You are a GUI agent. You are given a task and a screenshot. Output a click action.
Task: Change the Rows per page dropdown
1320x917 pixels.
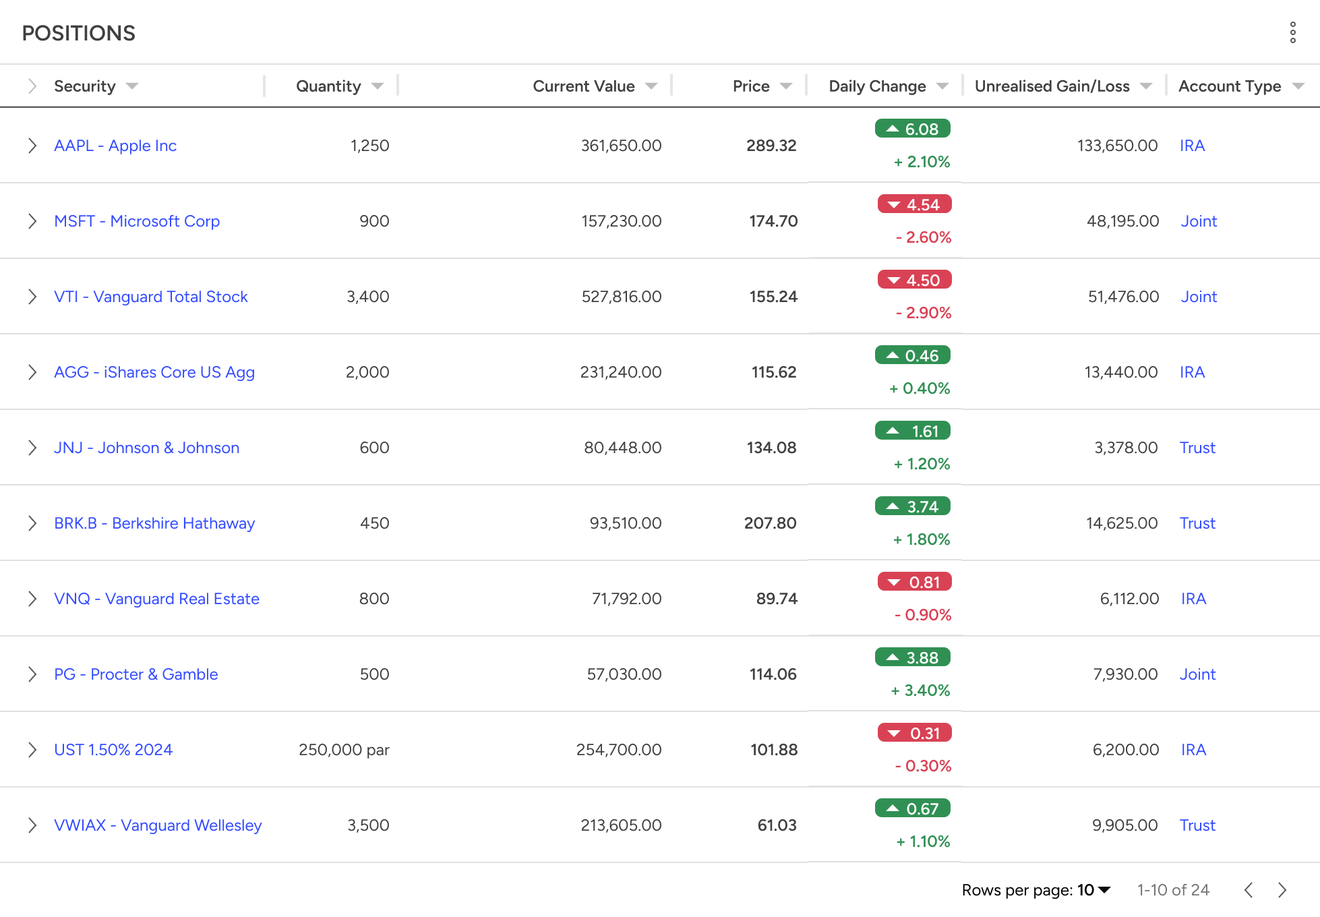coord(1094,890)
